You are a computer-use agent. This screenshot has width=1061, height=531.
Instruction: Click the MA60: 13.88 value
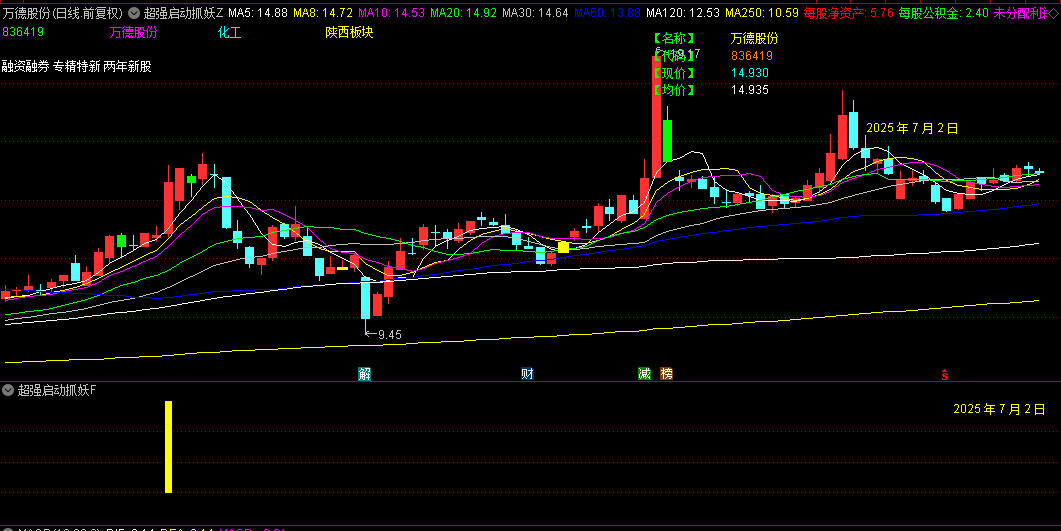(x=607, y=13)
